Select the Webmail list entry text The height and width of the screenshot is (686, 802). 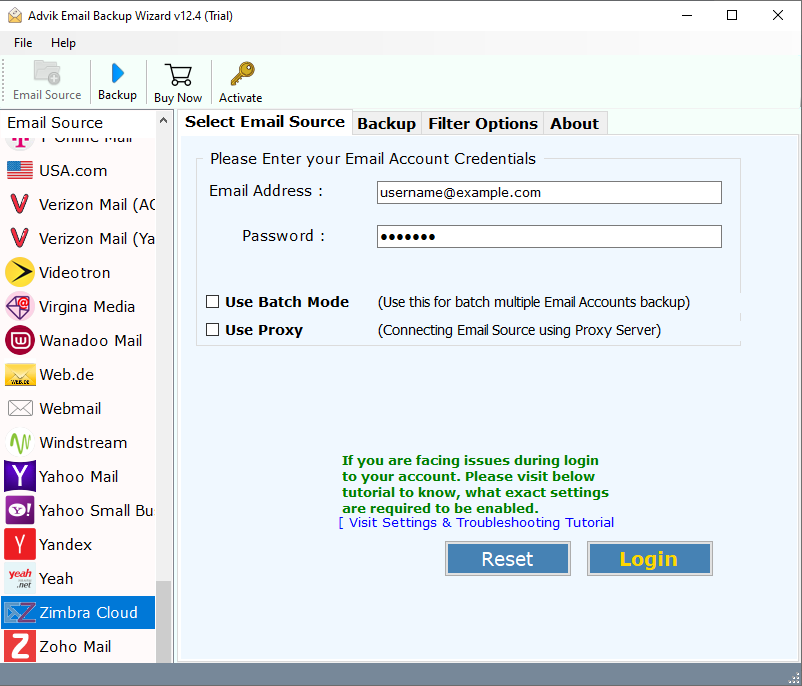70,409
